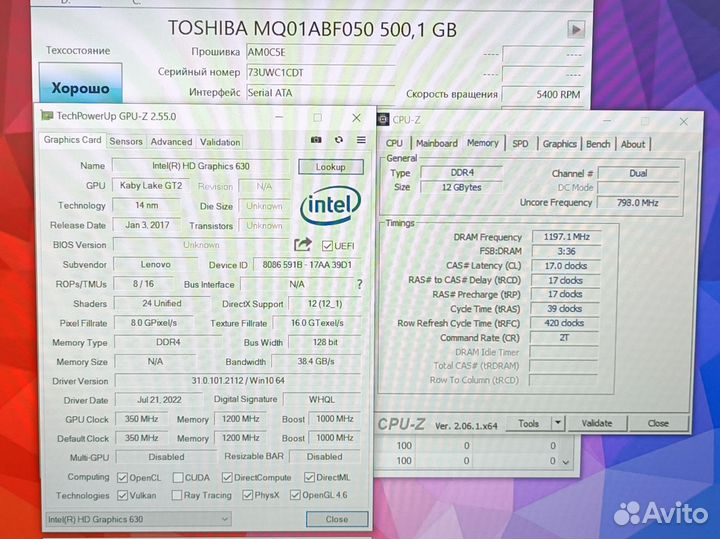Click the Uncore Frequency value 798.0 MHz

click(637, 202)
